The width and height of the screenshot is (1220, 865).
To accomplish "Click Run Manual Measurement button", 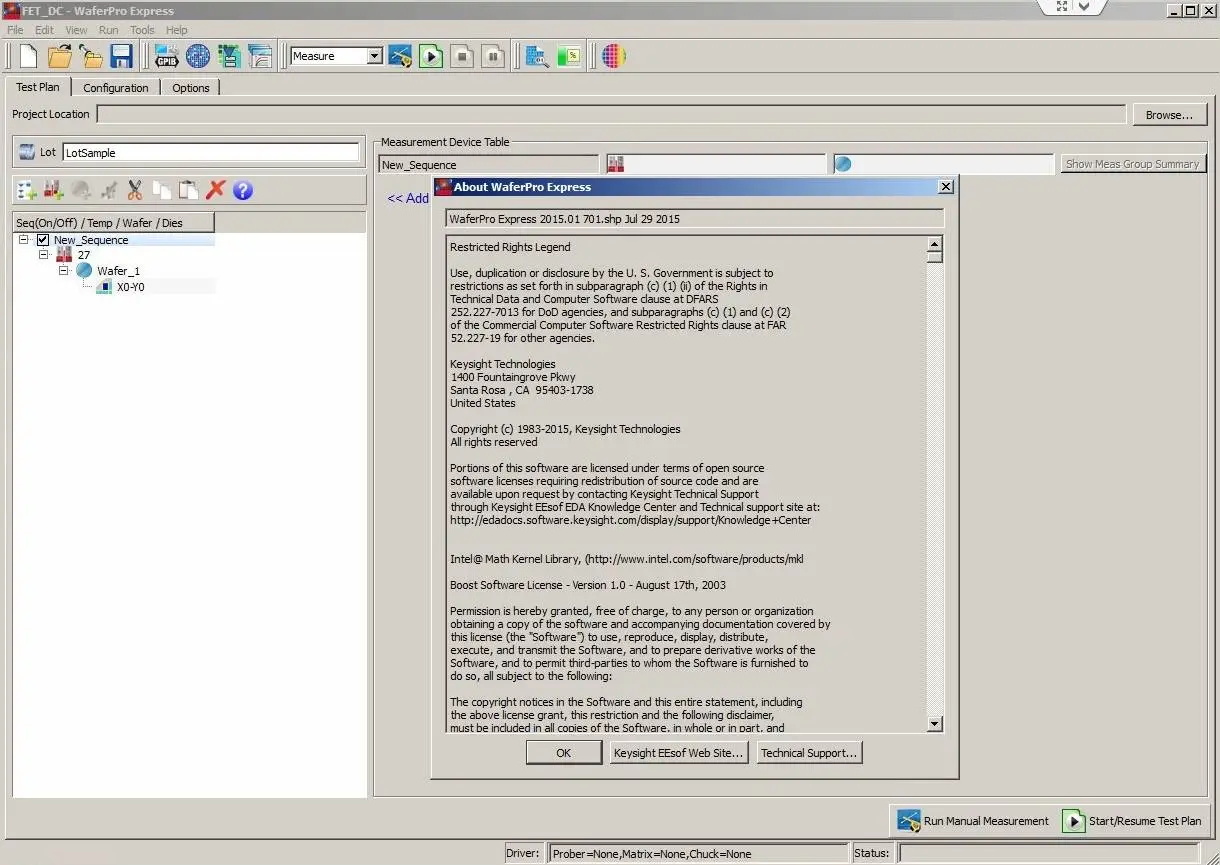I will [x=972, y=821].
